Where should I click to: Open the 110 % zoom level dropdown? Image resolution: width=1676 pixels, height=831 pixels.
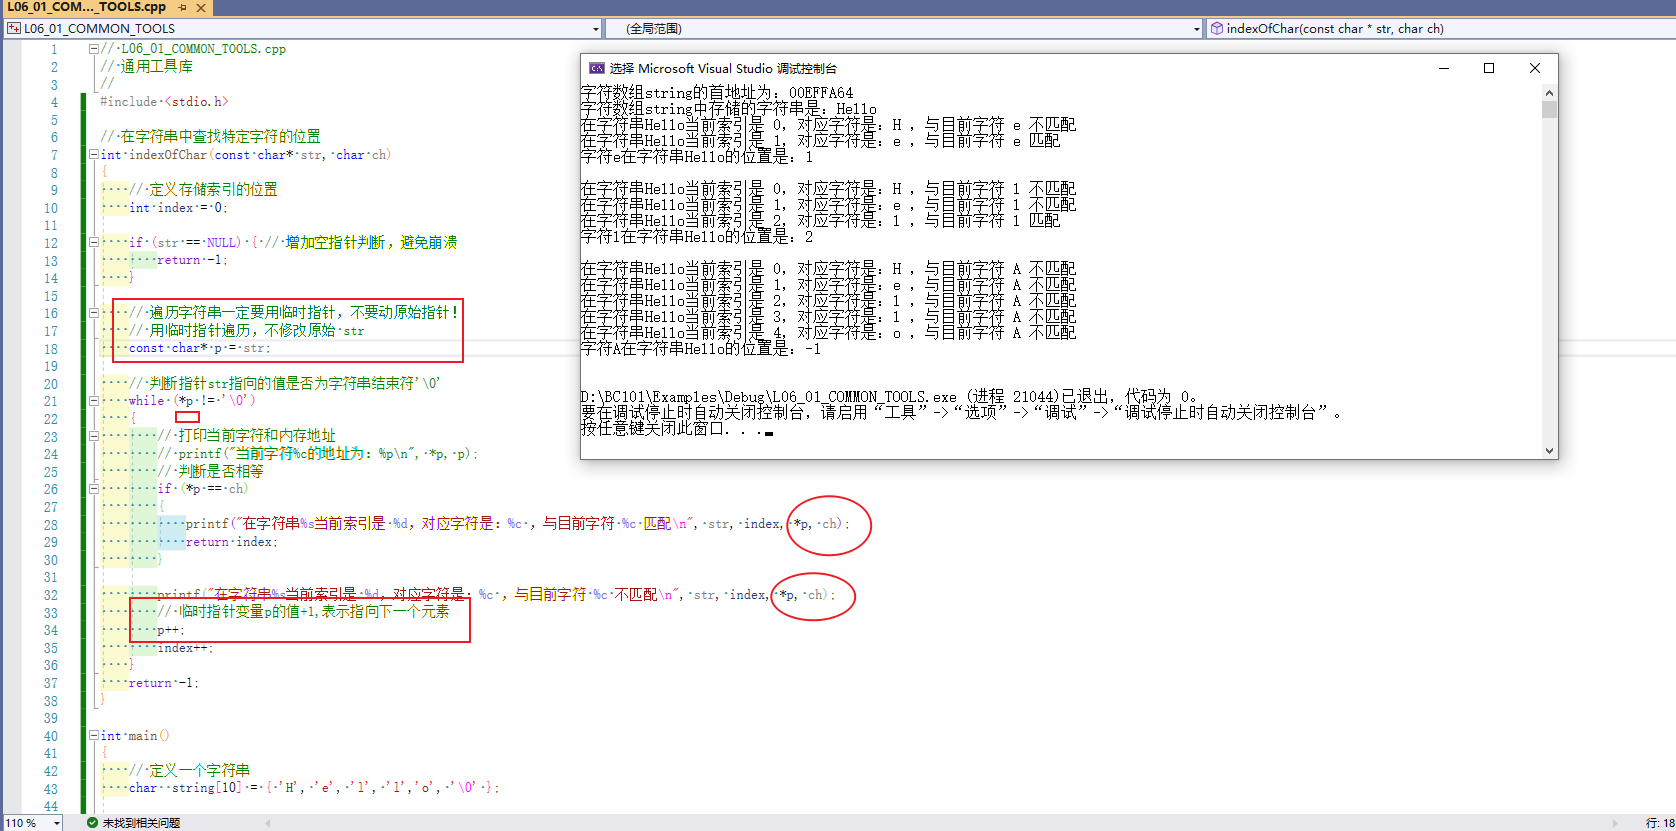click(57, 823)
